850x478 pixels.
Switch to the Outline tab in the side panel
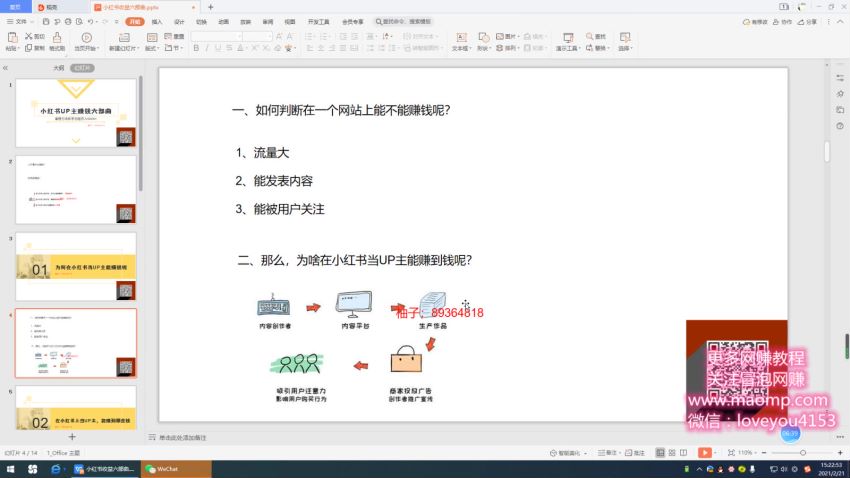59,68
